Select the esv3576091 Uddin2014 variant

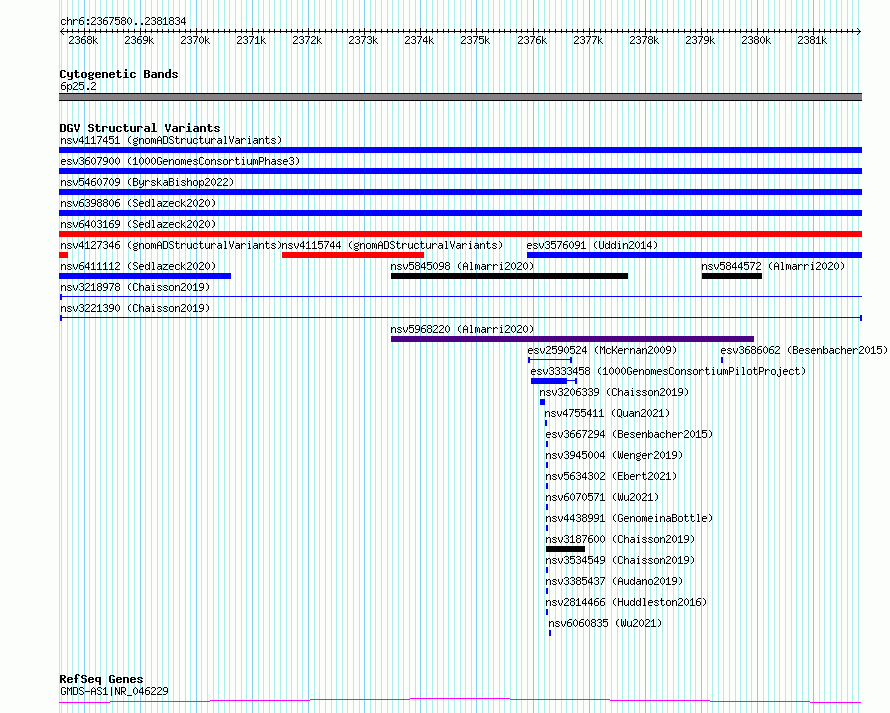coord(592,245)
